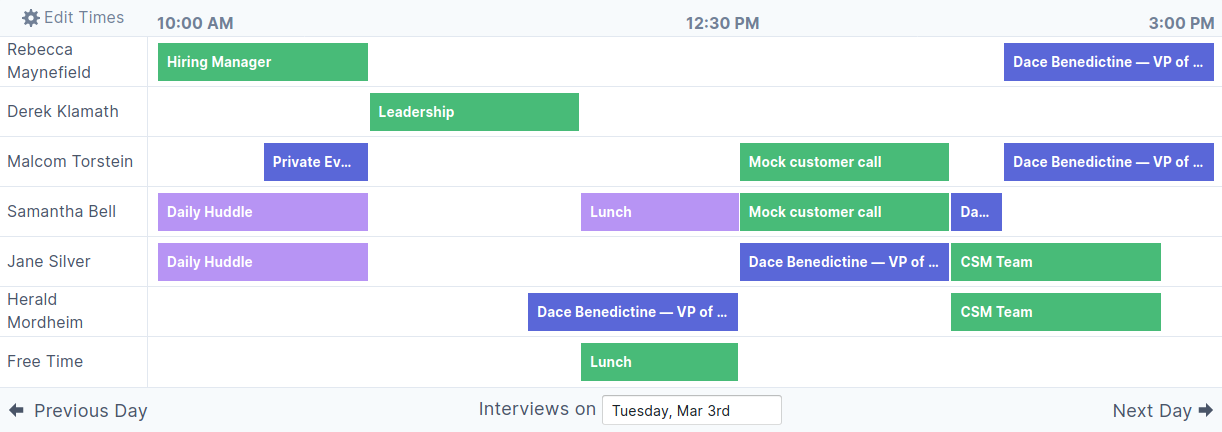Select Derek Klamath's Leadership block
The image size is (1222, 432).
(474, 112)
